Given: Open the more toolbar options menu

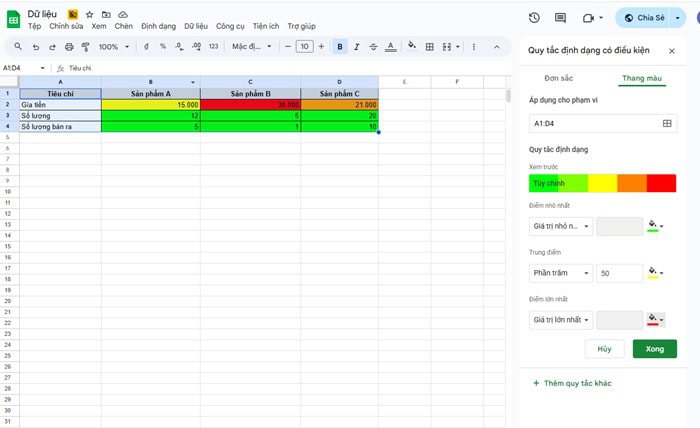Looking at the screenshot, I should 474,46.
